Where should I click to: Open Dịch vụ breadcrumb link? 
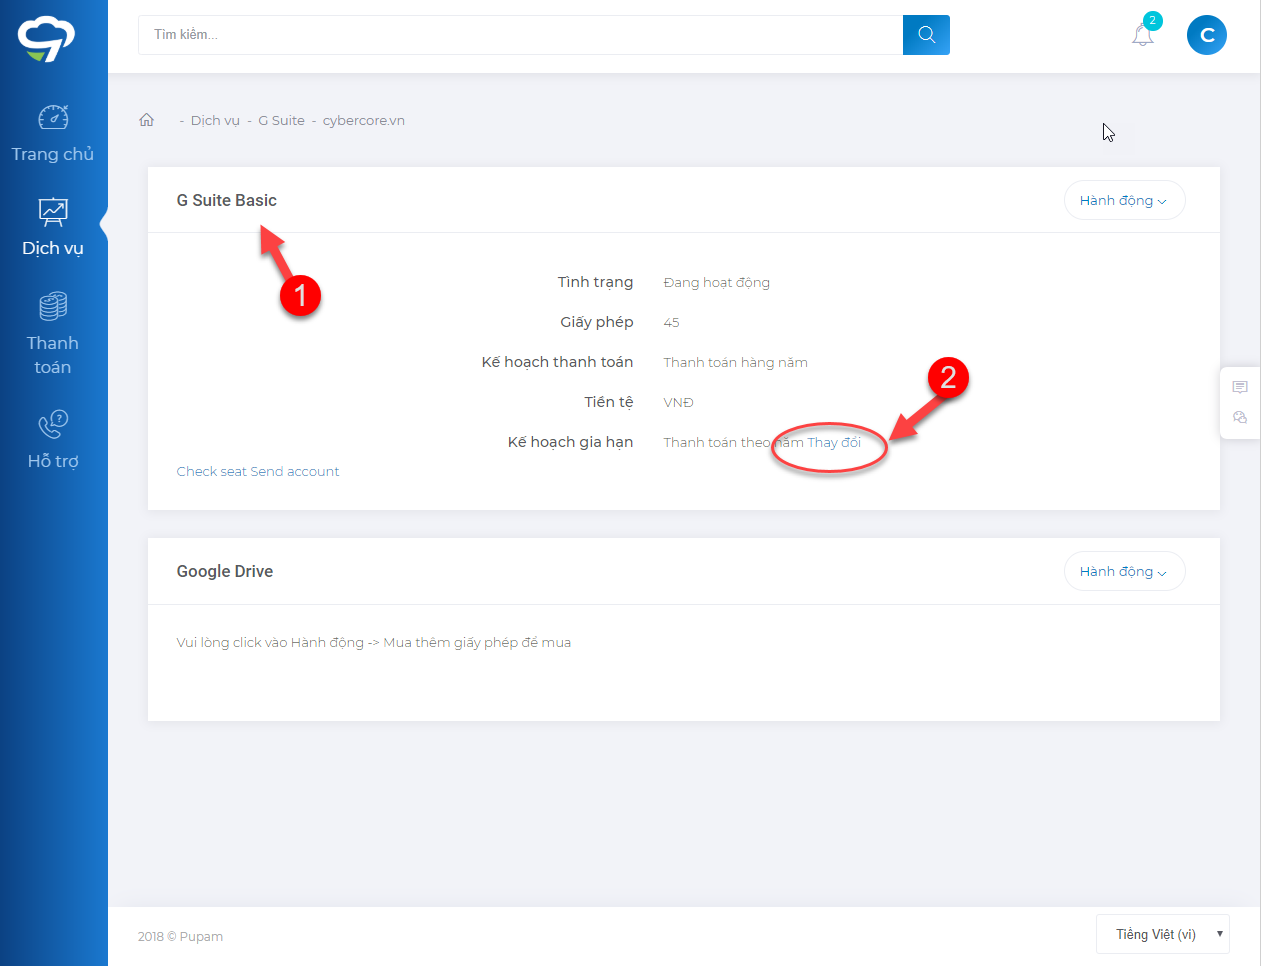point(215,121)
